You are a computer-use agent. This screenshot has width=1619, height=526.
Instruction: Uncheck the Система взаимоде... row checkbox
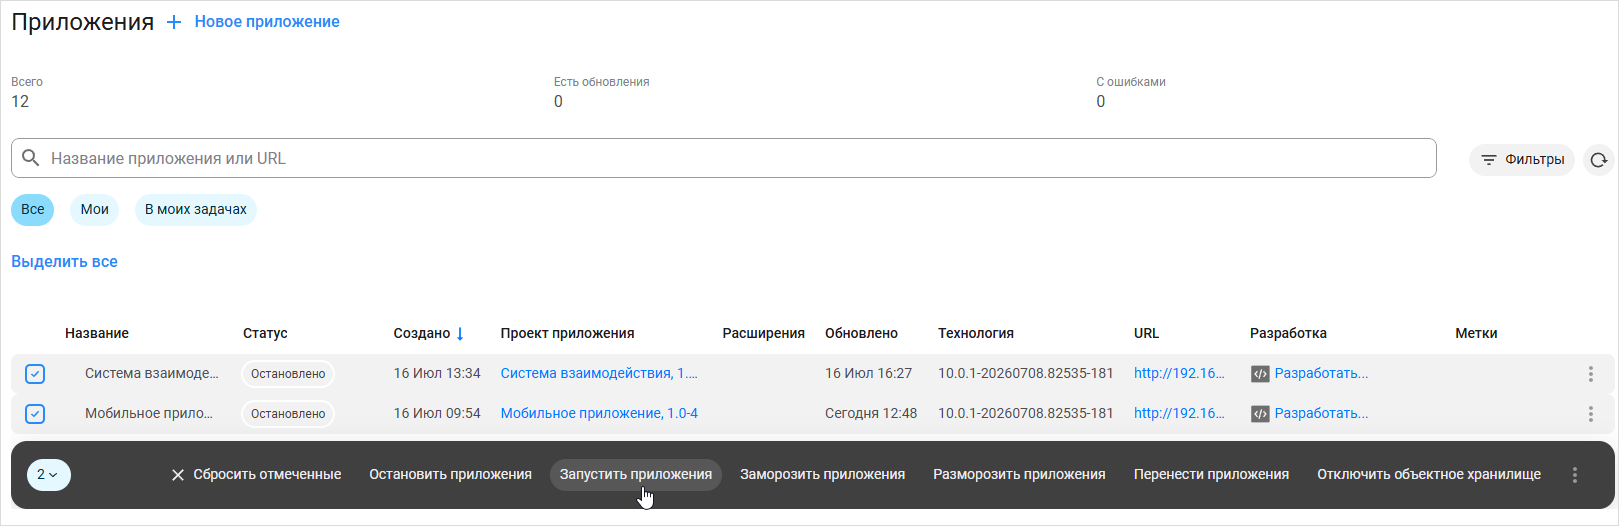[x=35, y=374]
